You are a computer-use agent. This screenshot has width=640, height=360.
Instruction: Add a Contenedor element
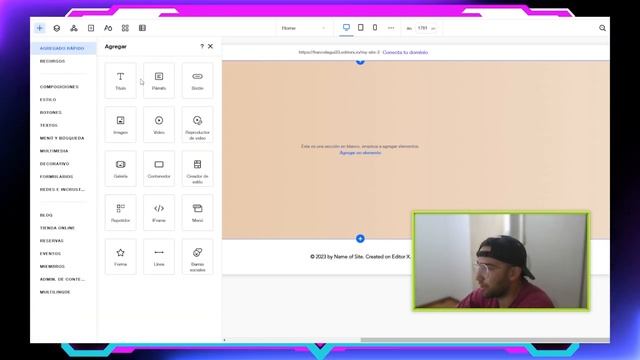(159, 169)
